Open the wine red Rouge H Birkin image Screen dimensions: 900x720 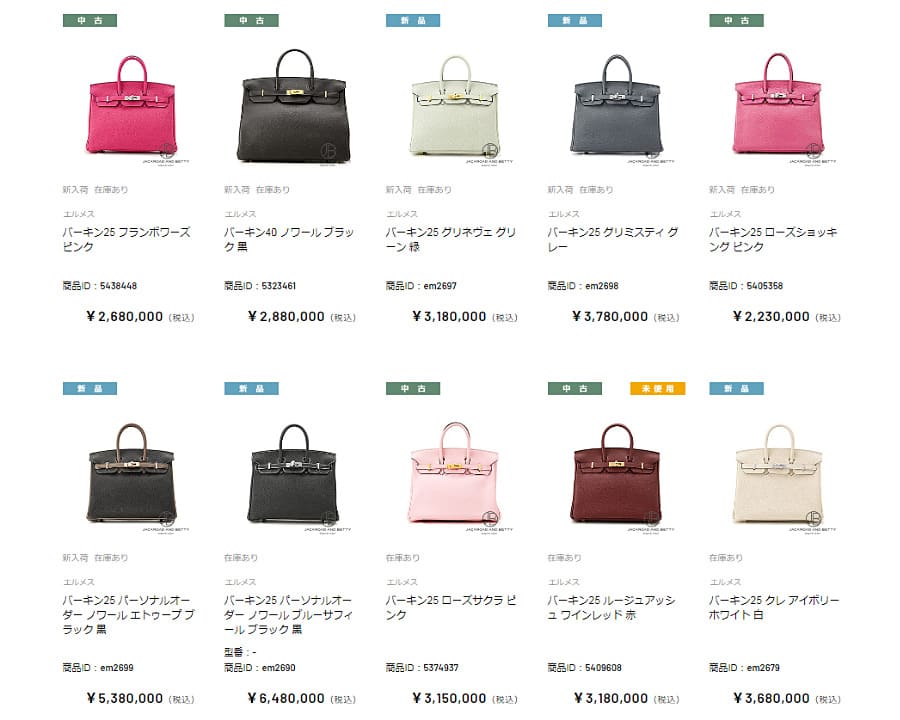click(616, 473)
